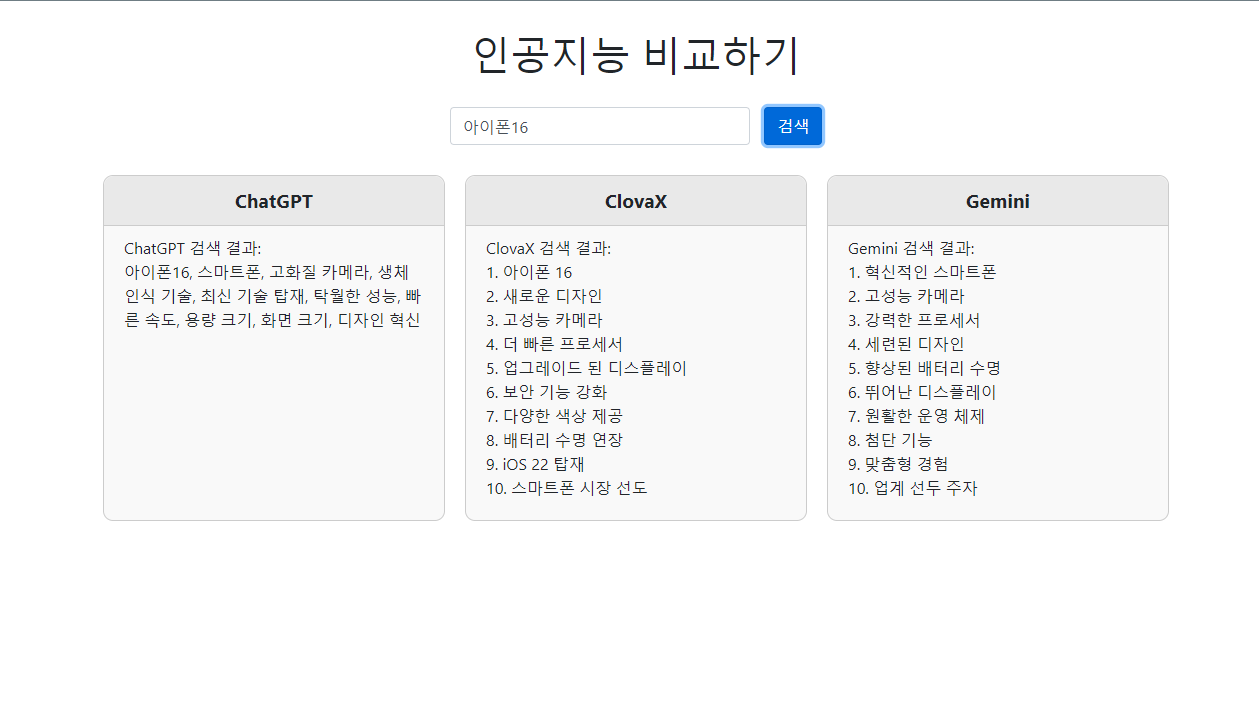Click ChatGPT result line starting '른 속도, 용량 크기'
1259x701 pixels.
click(272, 320)
